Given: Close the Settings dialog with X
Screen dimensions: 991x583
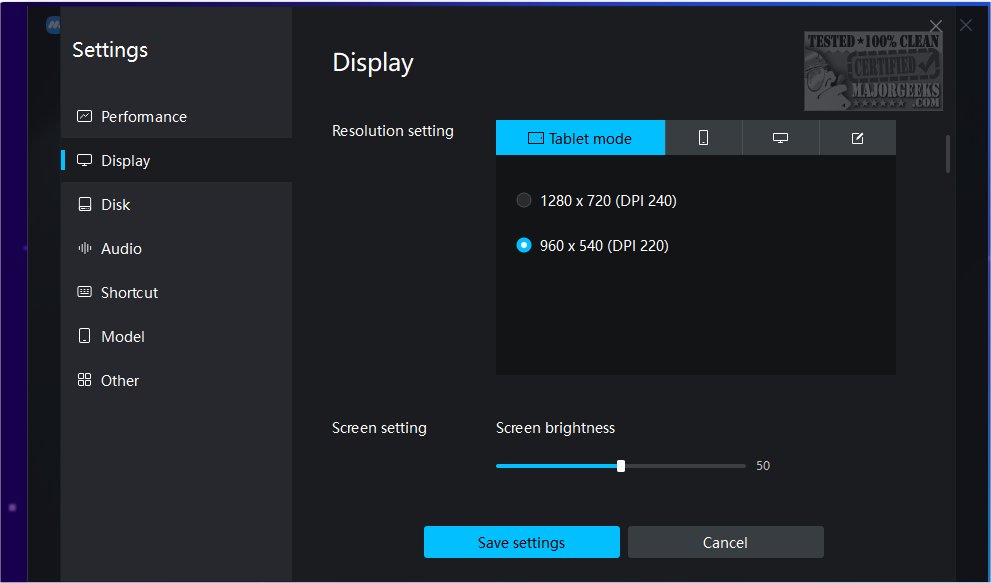Looking at the screenshot, I should coord(936,26).
